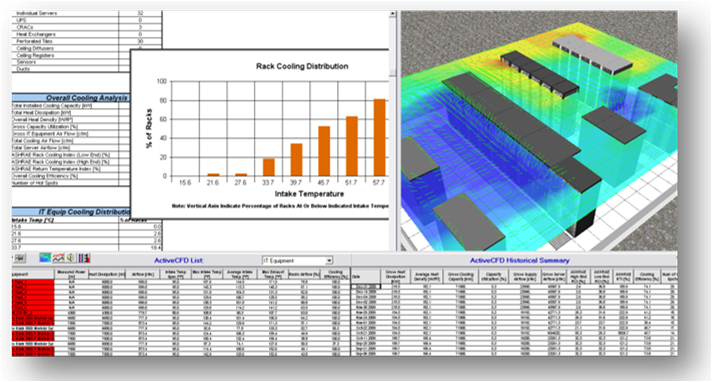Click the Overall Cooling Efficiency row
Viewport: 712px width, 382px height.
pyautogui.click(x=71, y=176)
